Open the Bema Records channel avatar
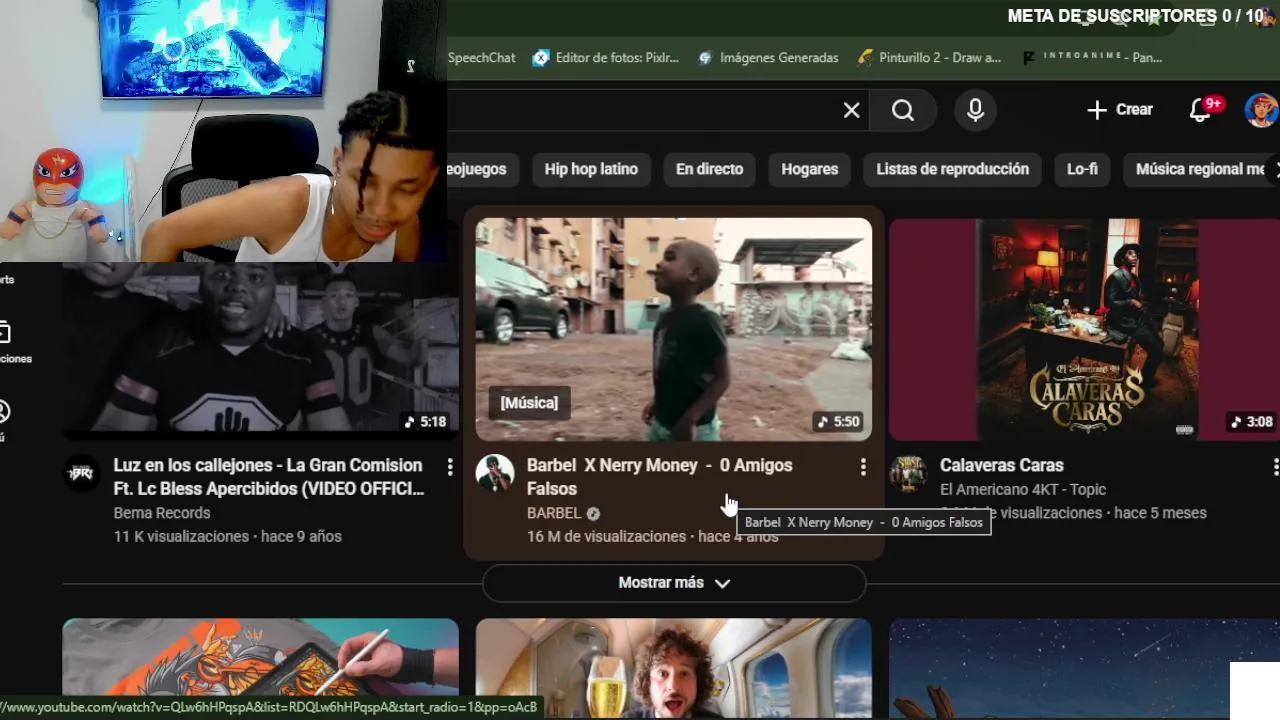Viewport: 1280px width, 720px height. [x=82, y=473]
